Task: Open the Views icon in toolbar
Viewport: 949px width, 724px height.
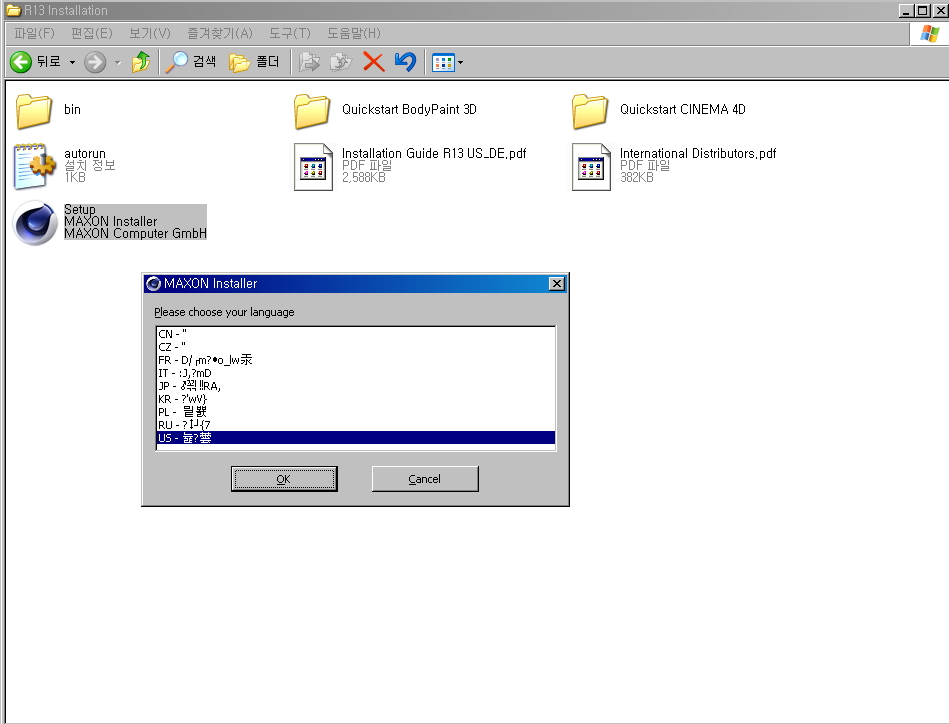Action: click(x=443, y=62)
